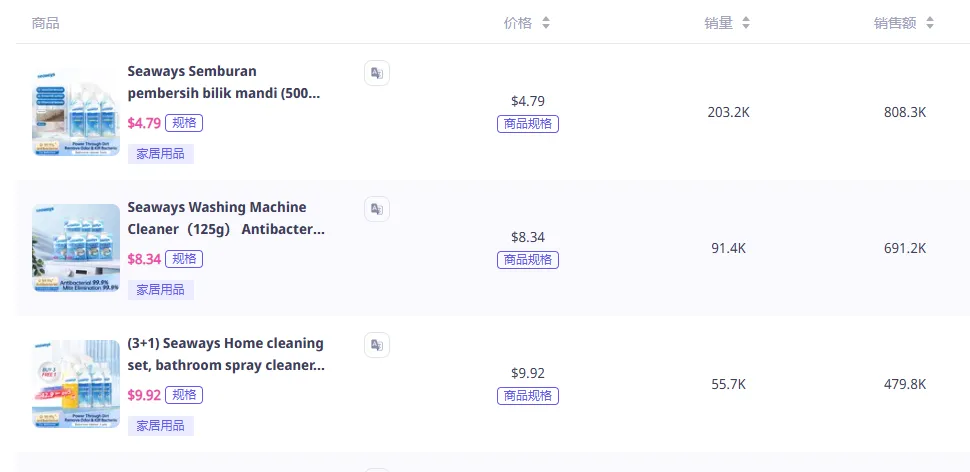Open Seaways Washing Machine Cleaner title link
Image resolution: width=970 pixels, height=472 pixels.
(226, 218)
